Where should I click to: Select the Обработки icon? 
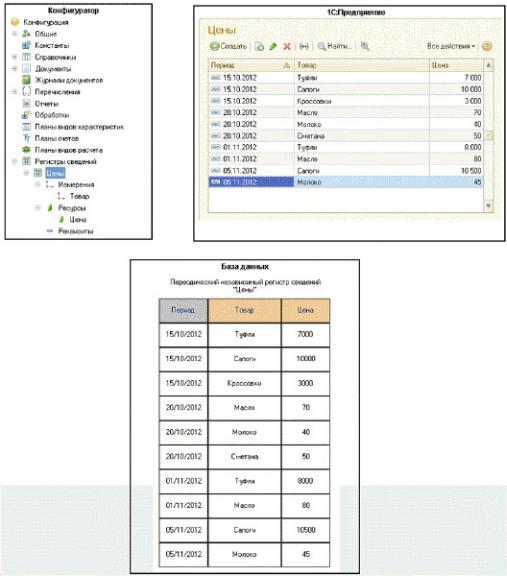[26, 115]
